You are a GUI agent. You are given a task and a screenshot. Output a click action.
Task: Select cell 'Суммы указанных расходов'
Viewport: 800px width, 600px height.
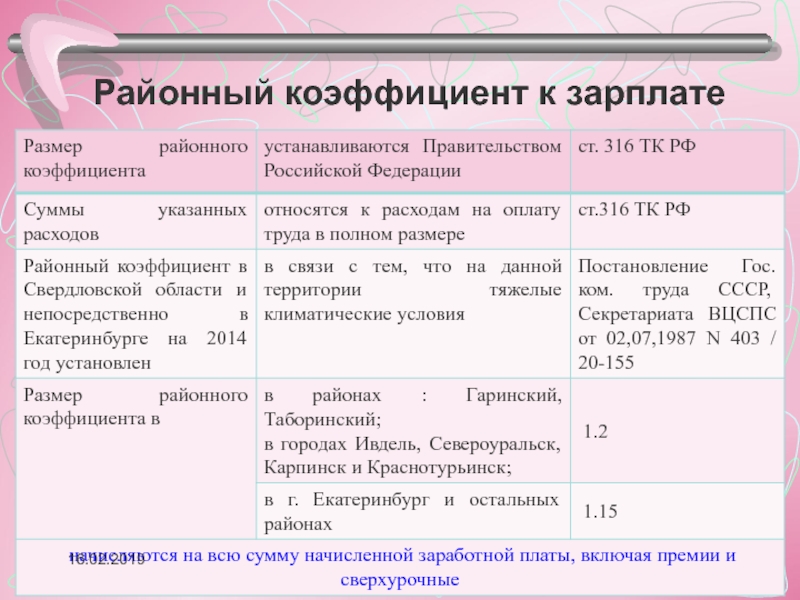136,221
